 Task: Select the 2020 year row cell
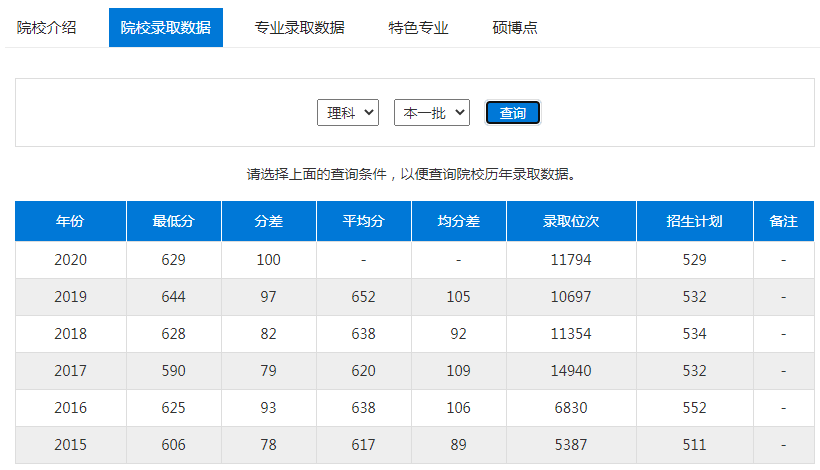pyautogui.click(x=70, y=259)
